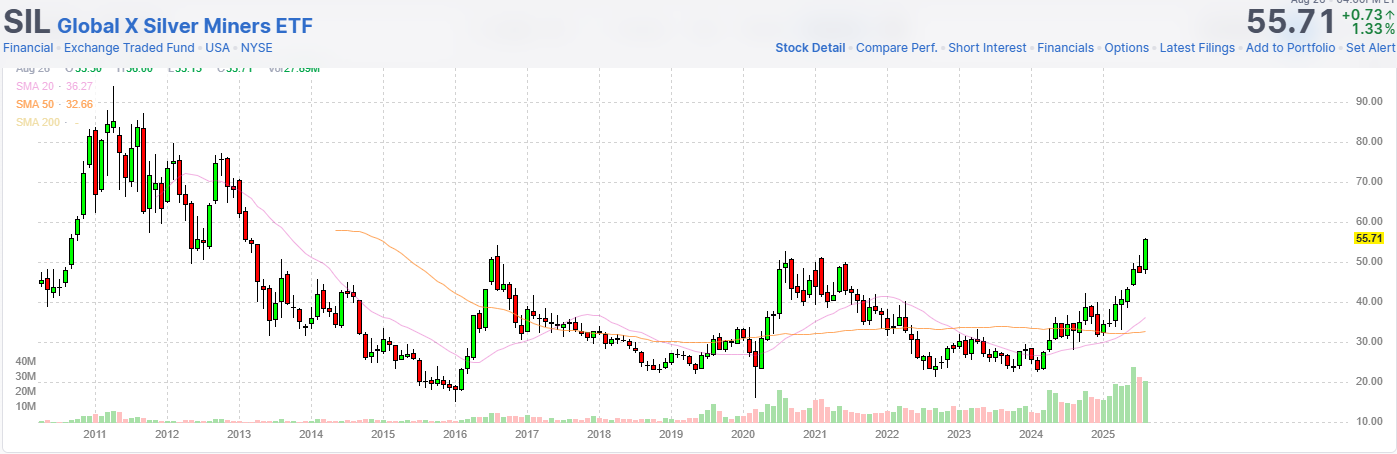Click the large 55.71 price in header
The image size is (1397, 454).
(x=1290, y=22)
